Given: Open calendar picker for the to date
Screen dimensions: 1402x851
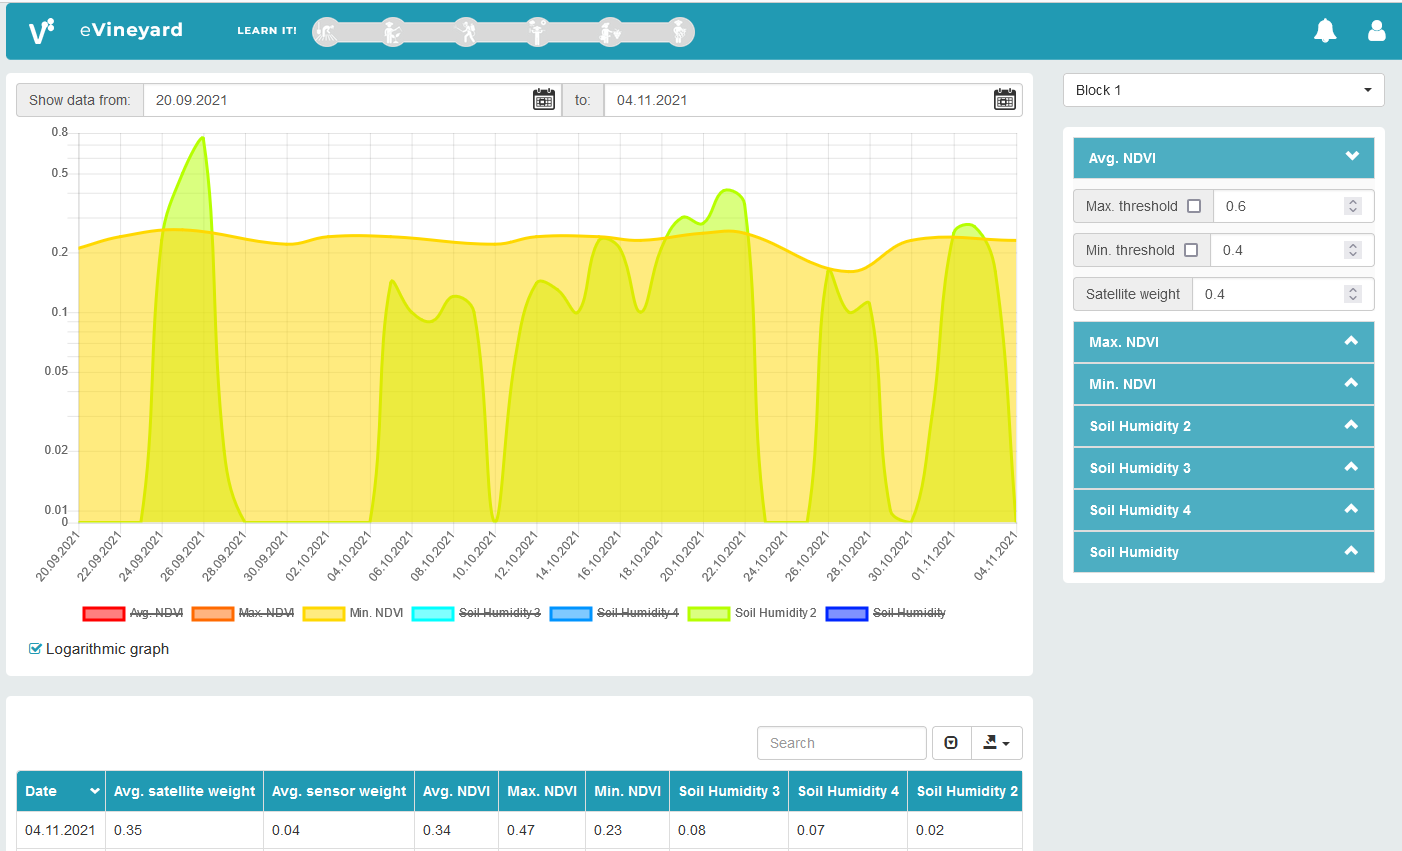Looking at the screenshot, I should coord(1005,100).
